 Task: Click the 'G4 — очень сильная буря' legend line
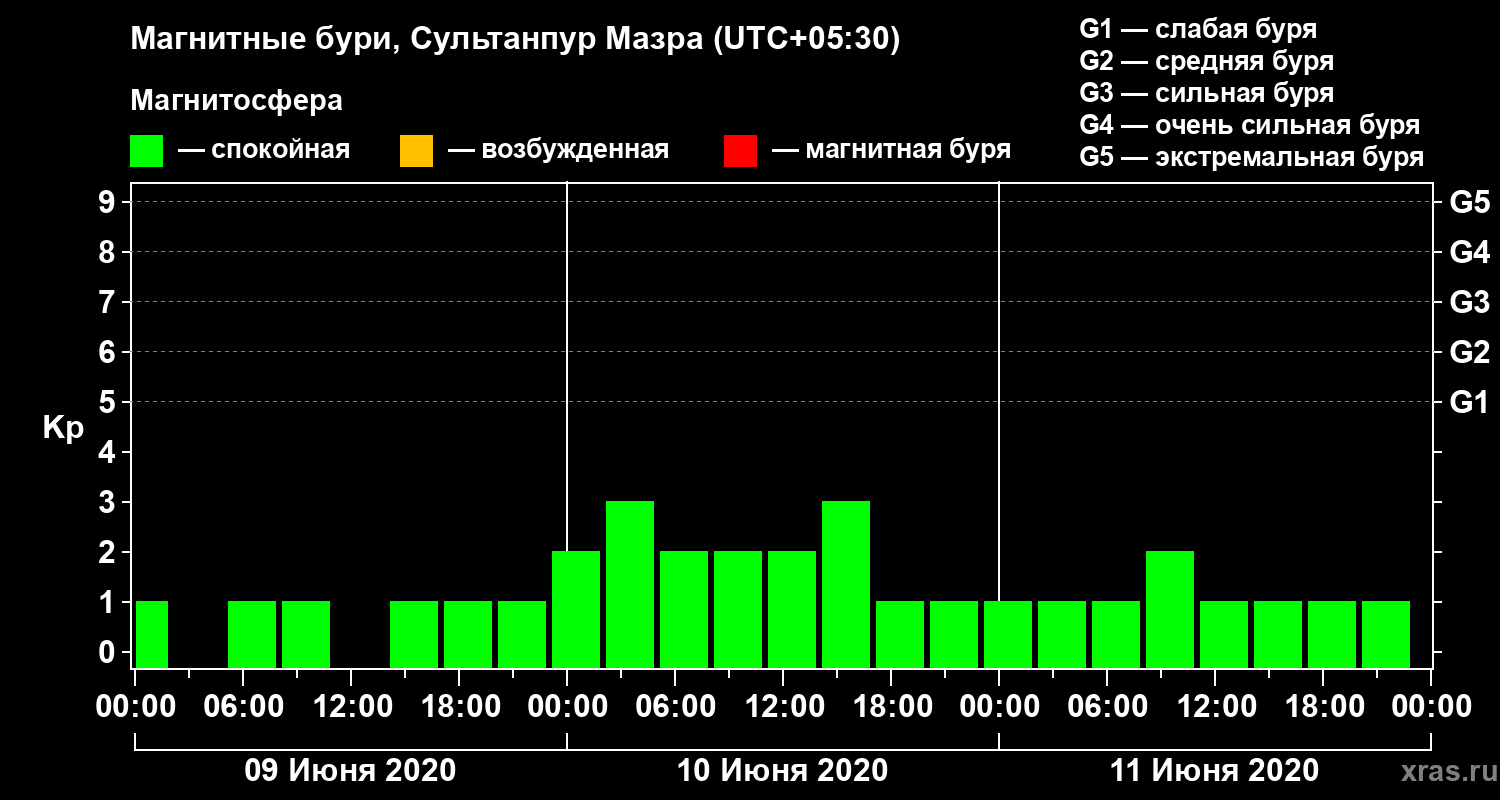pyautogui.click(x=1250, y=125)
